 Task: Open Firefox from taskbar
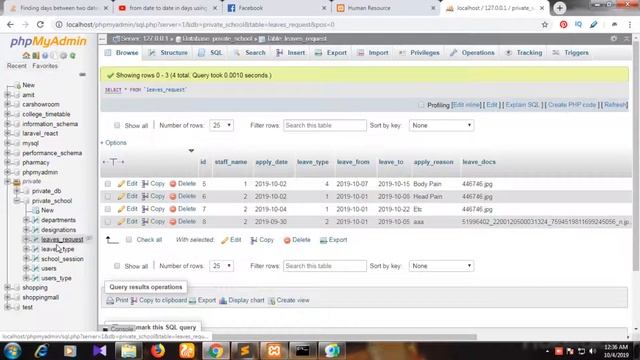point(158,351)
